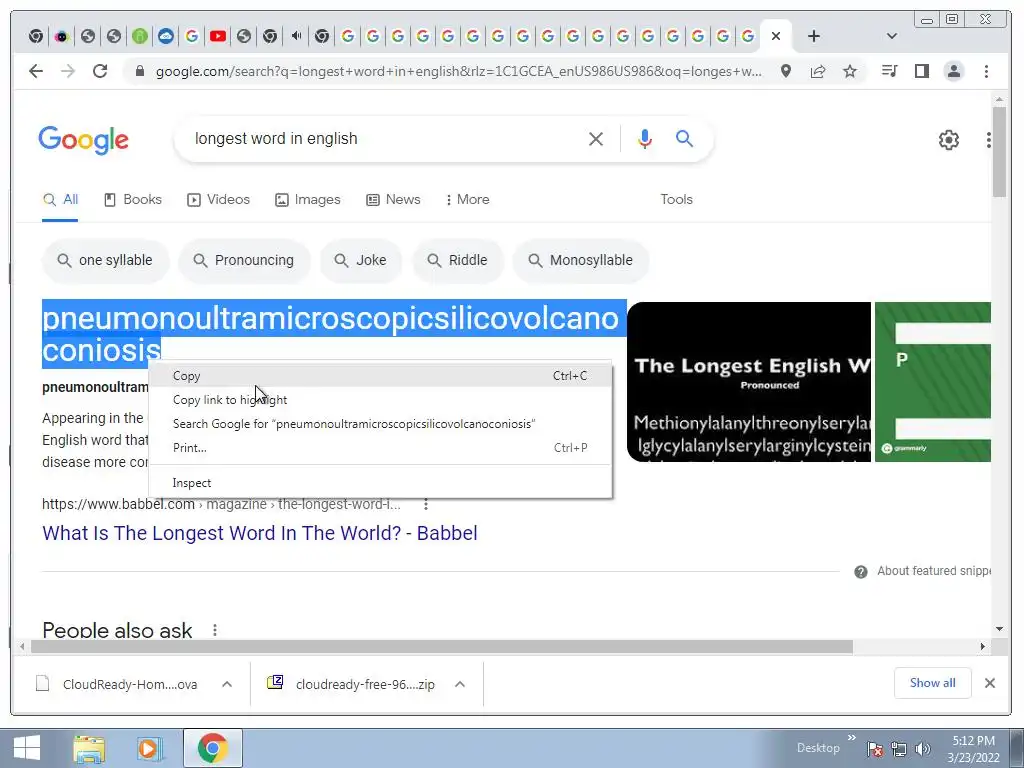
Task: Open the News search tab
Action: pos(393,199)
